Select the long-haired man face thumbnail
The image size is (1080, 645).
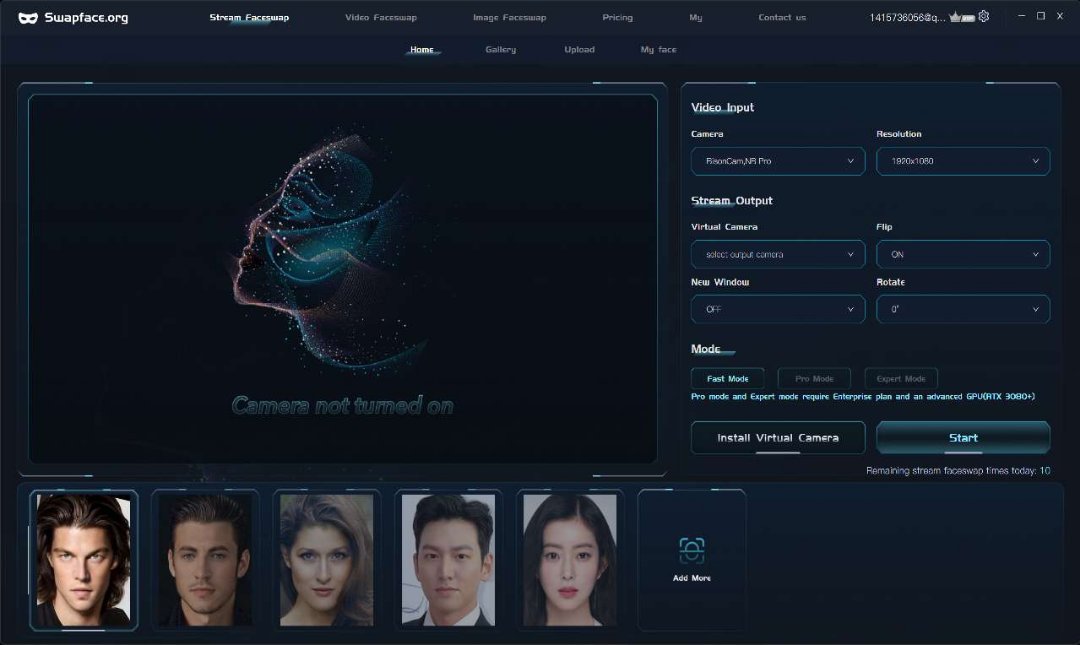[x=84, y=560]
